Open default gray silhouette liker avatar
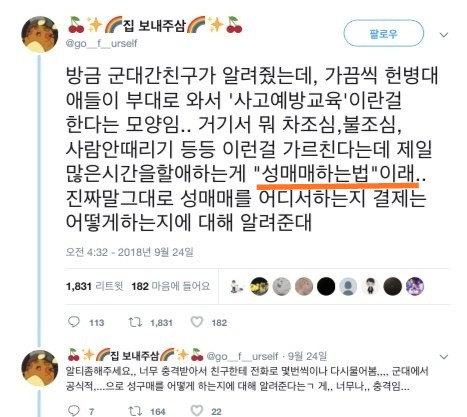 [x=348, y=286]
